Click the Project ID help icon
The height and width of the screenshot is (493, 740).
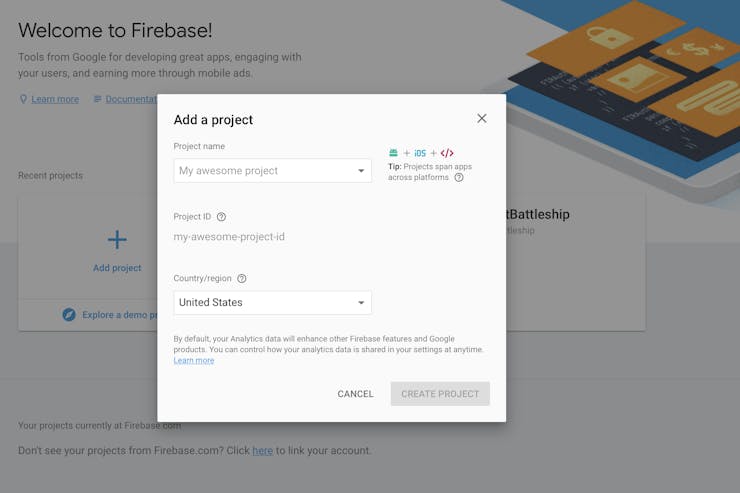click(221, 217)
